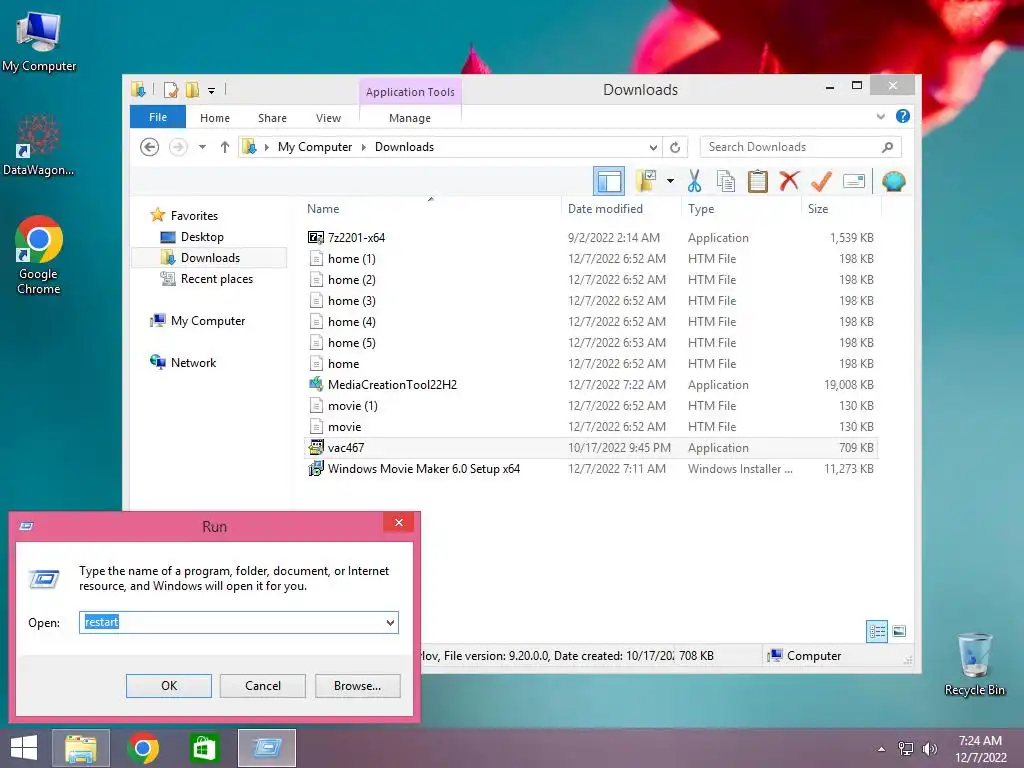The image size is (1024, 768).
Task: Expand the arrow after My Computer breadcrumb
Action: pos(364,147)
